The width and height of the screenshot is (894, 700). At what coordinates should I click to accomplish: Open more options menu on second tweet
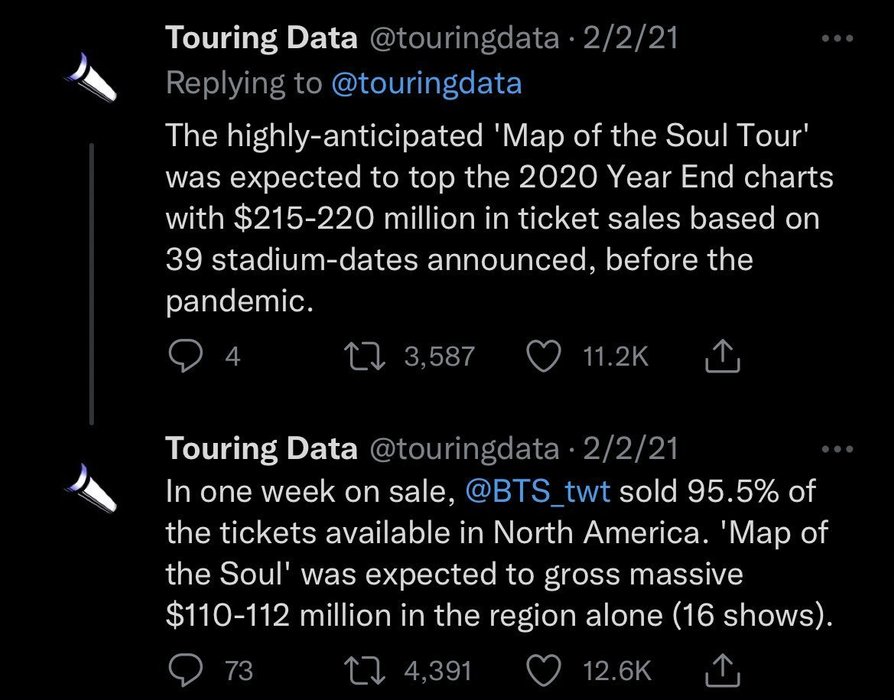coord(838,449)
